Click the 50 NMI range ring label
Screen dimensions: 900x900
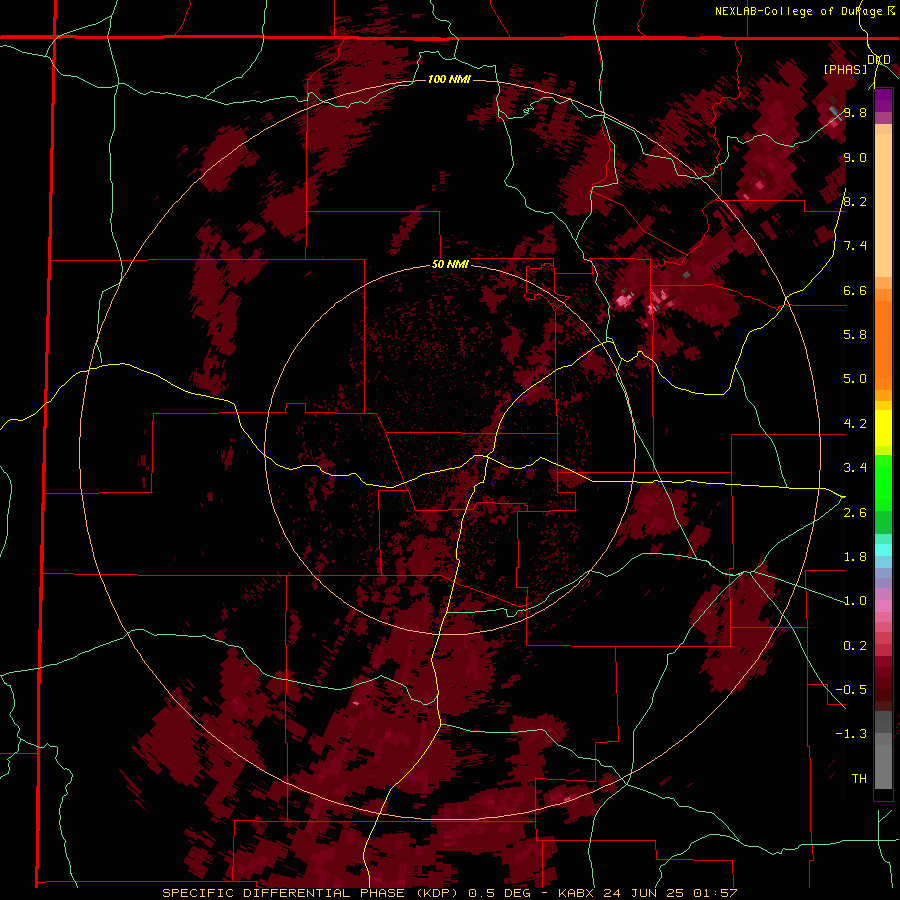point(450,264)
